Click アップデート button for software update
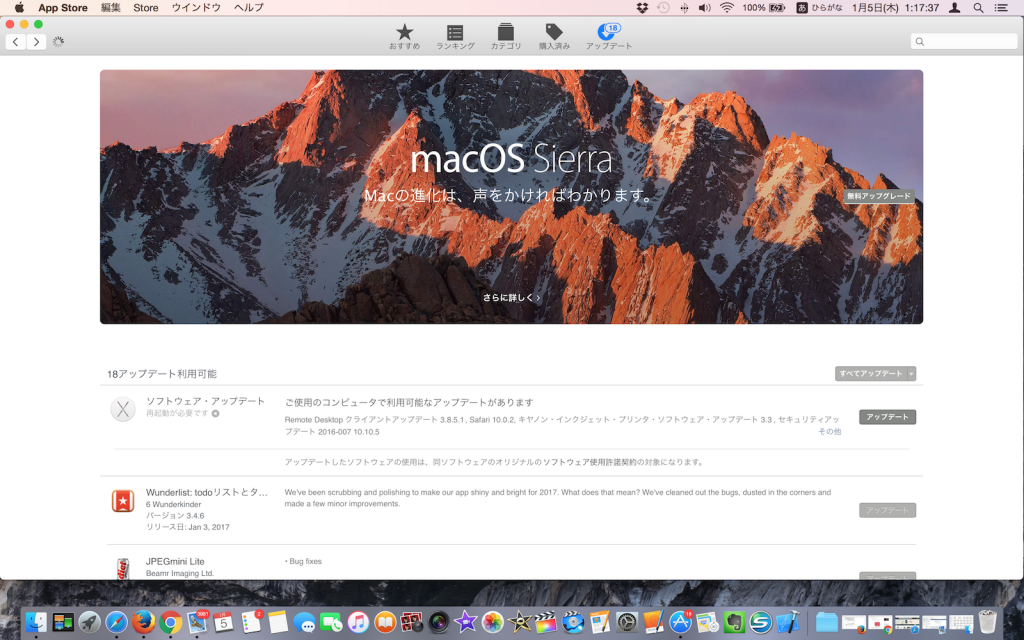Viewport: 1024px width, 640px height. coord(887,417)
